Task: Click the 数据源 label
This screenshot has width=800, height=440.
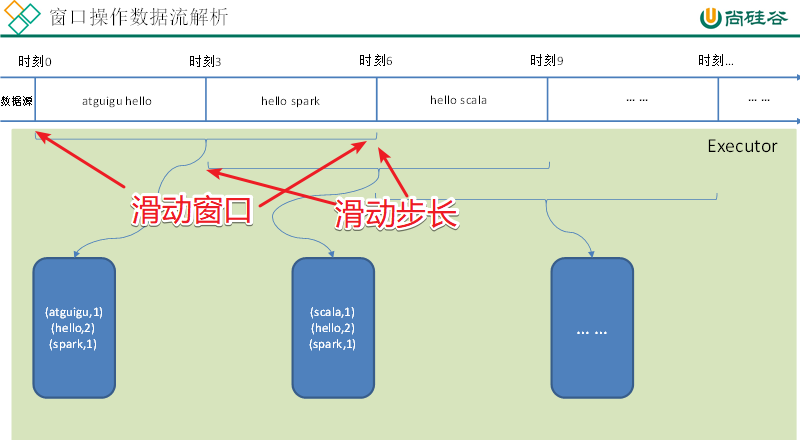Action: point(16,101)
